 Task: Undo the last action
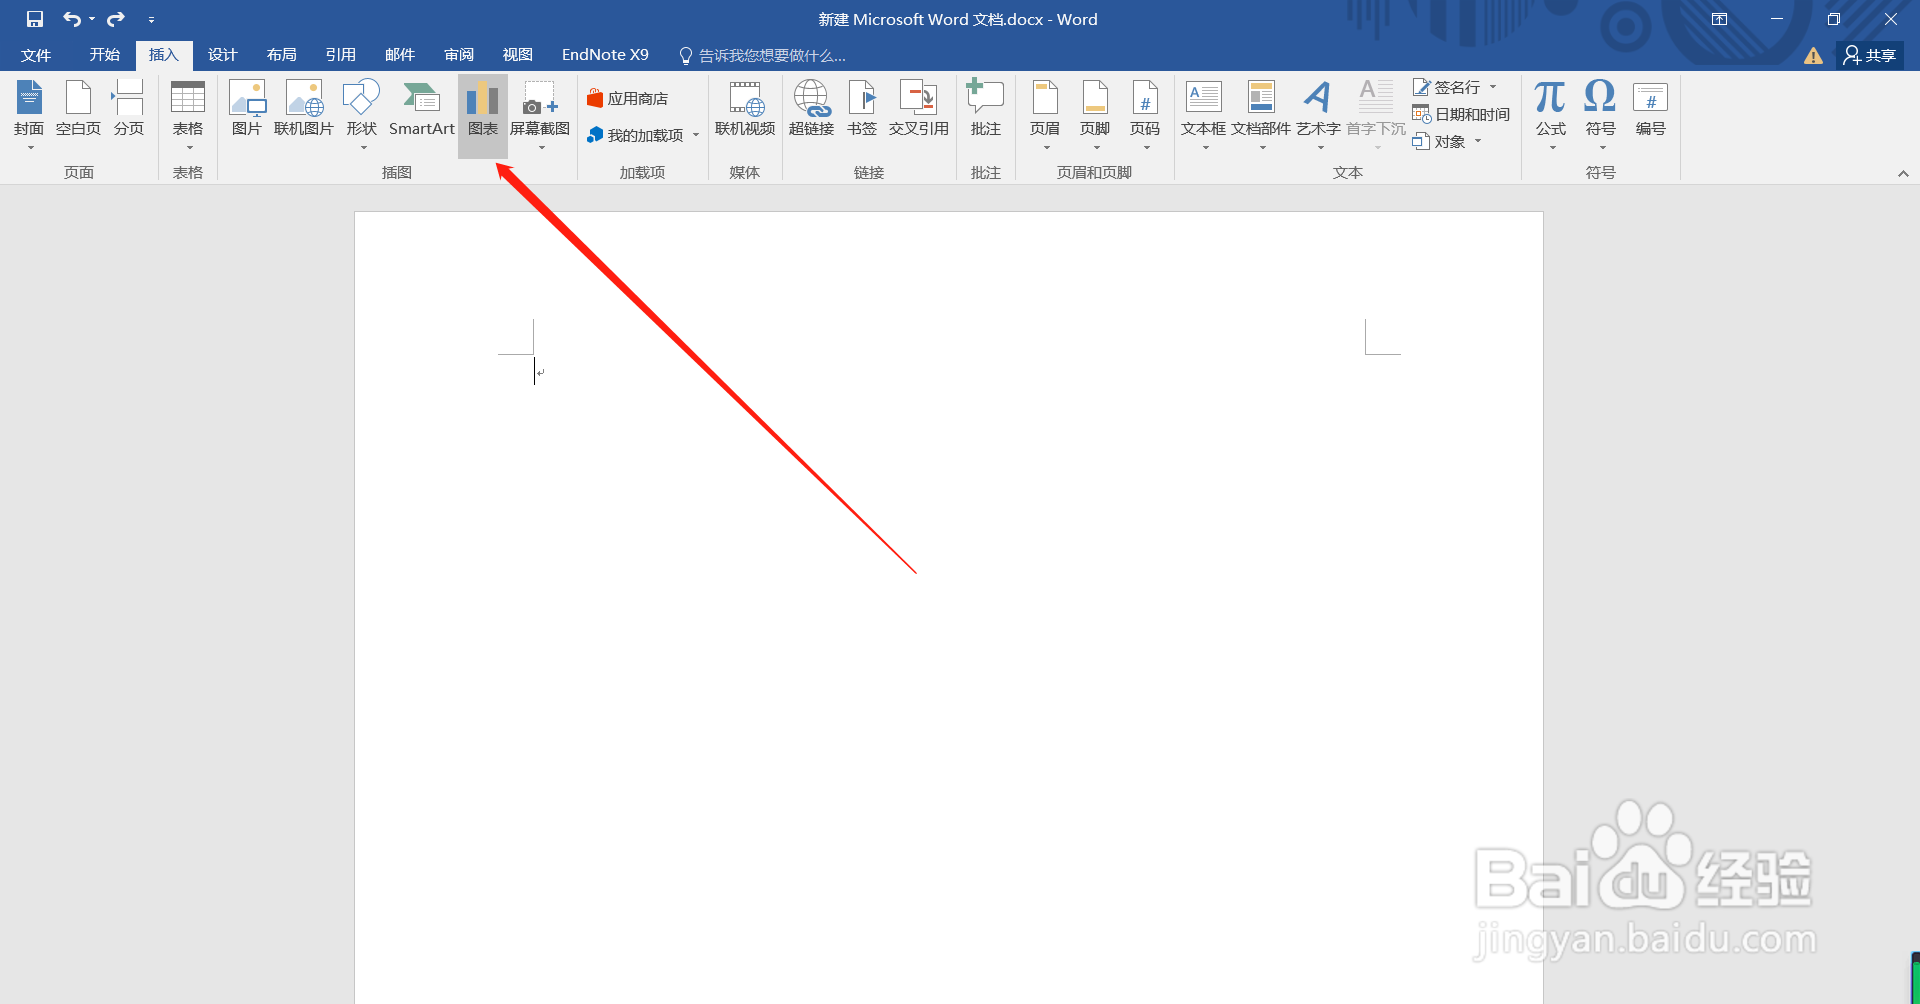72,19
